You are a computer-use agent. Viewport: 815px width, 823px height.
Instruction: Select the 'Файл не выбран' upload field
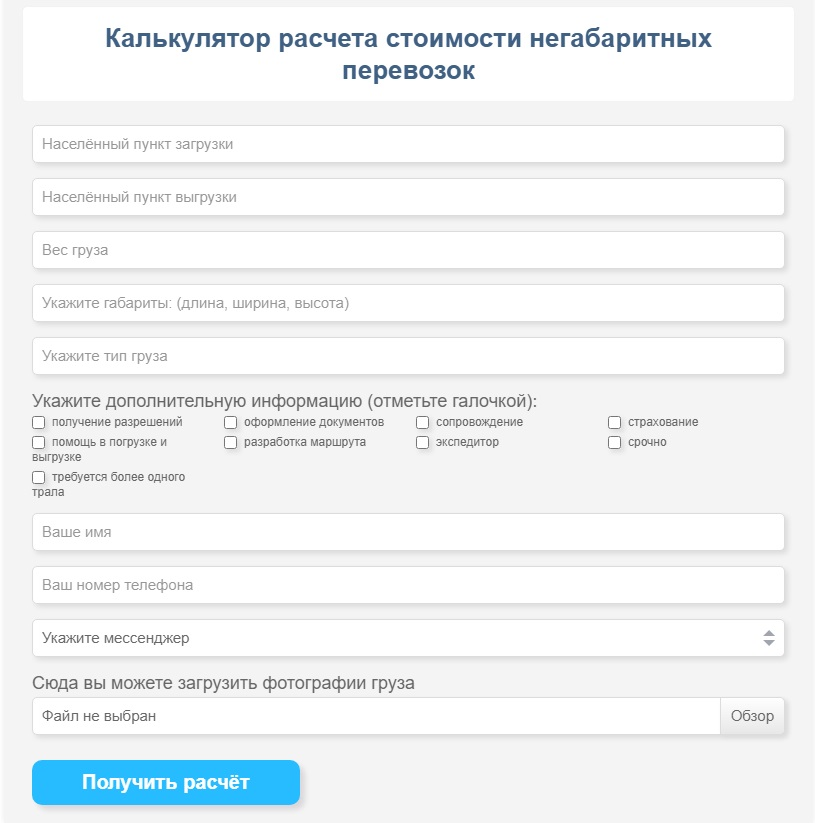click(x=380, y=715)
